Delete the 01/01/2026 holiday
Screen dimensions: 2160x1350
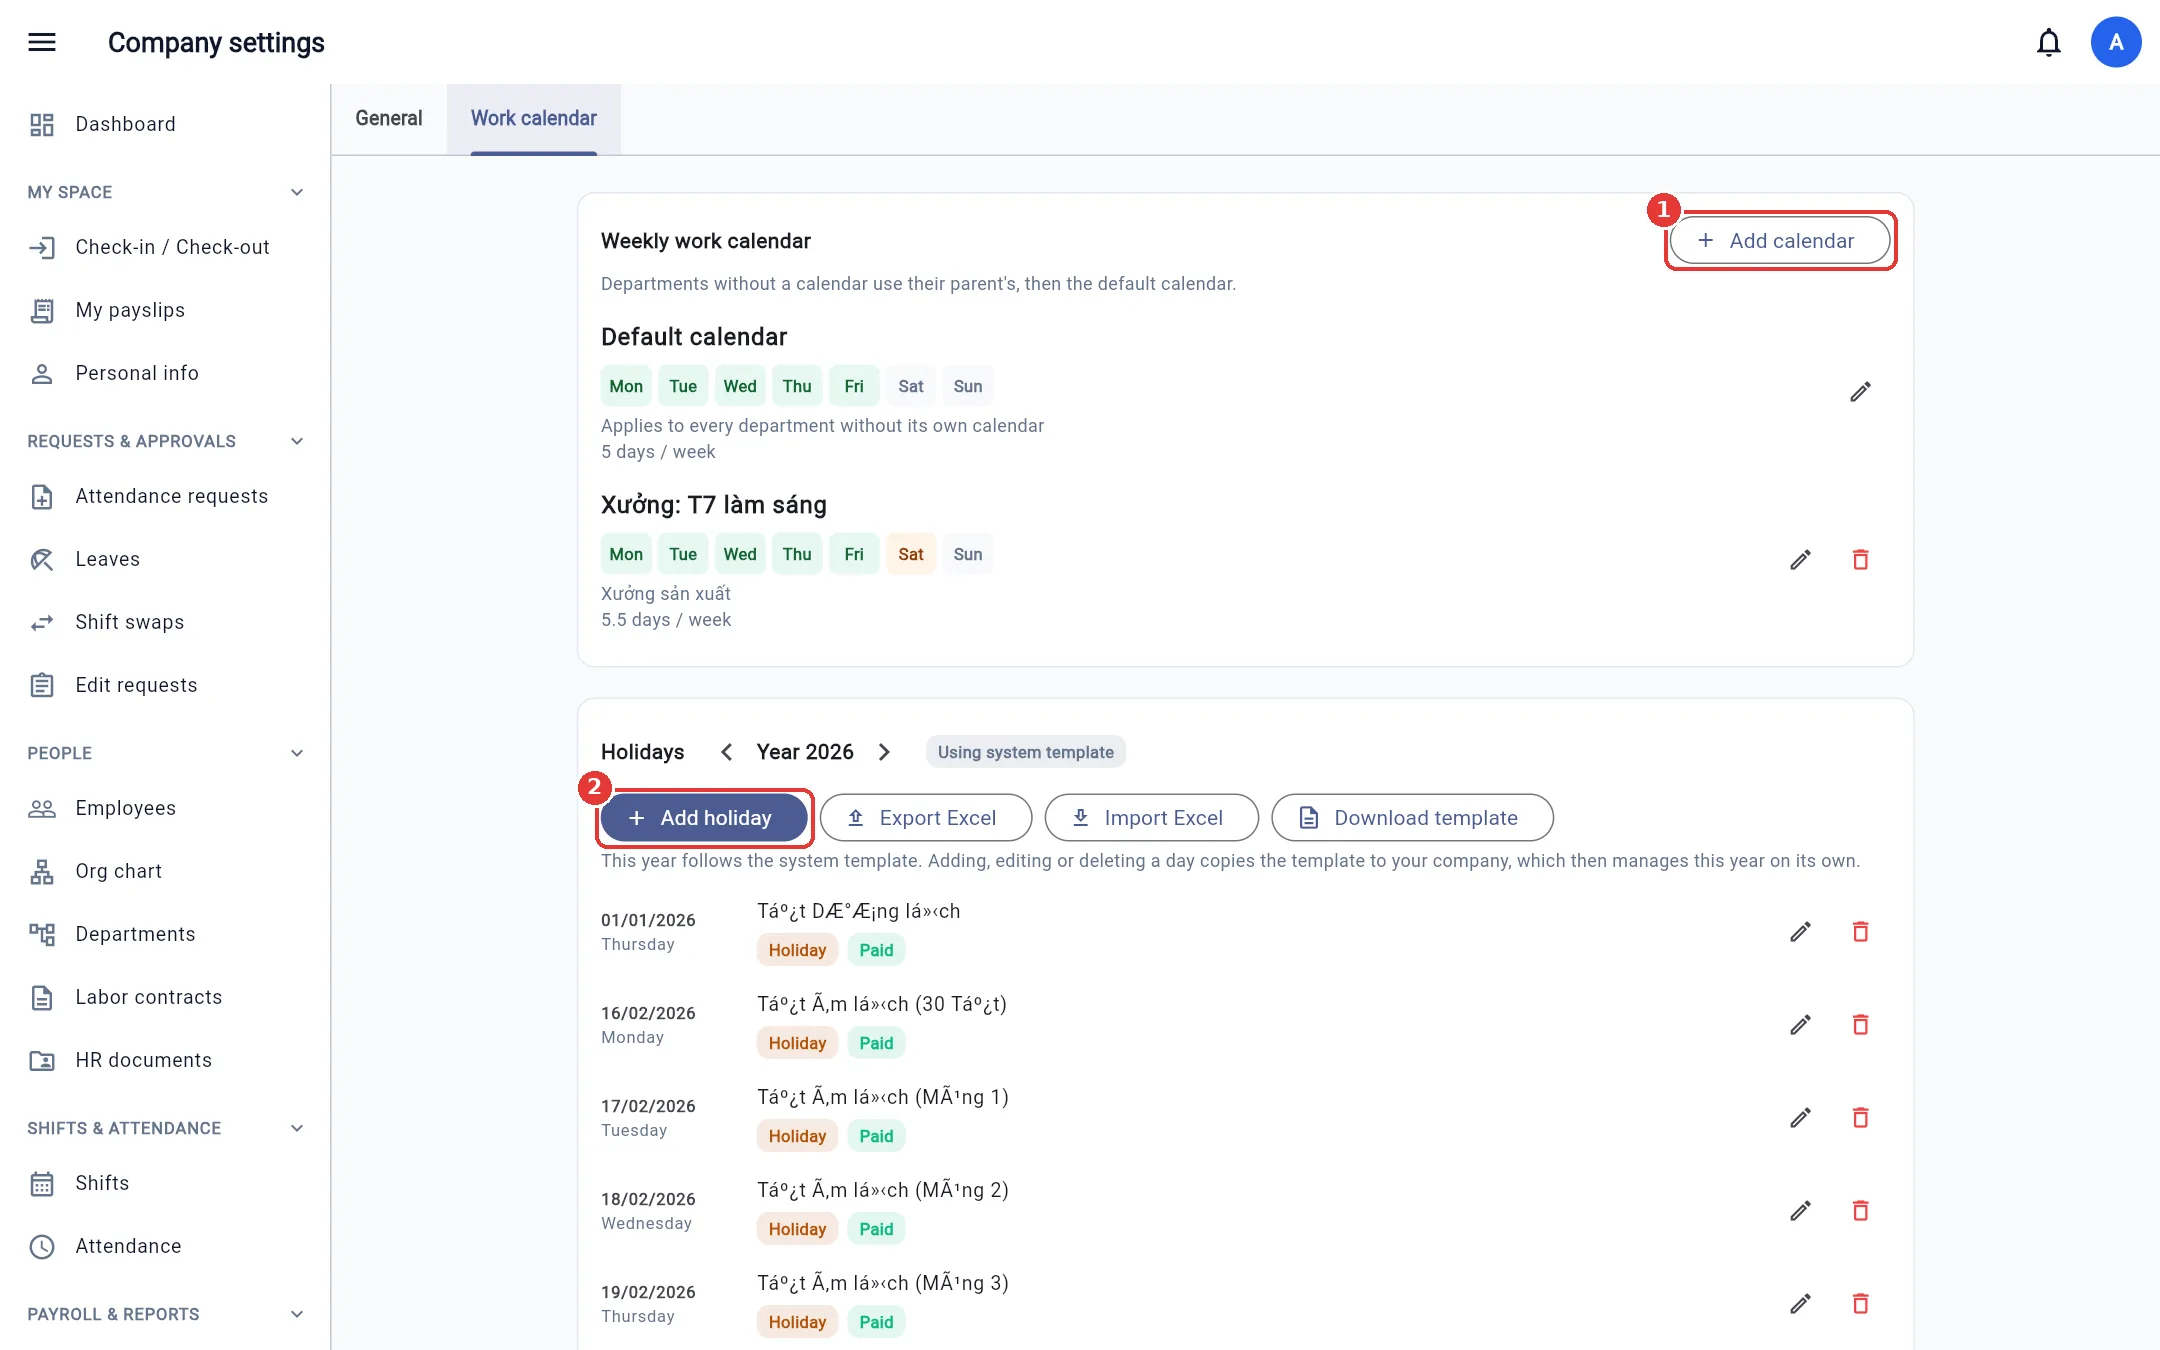coord(1860,931)
